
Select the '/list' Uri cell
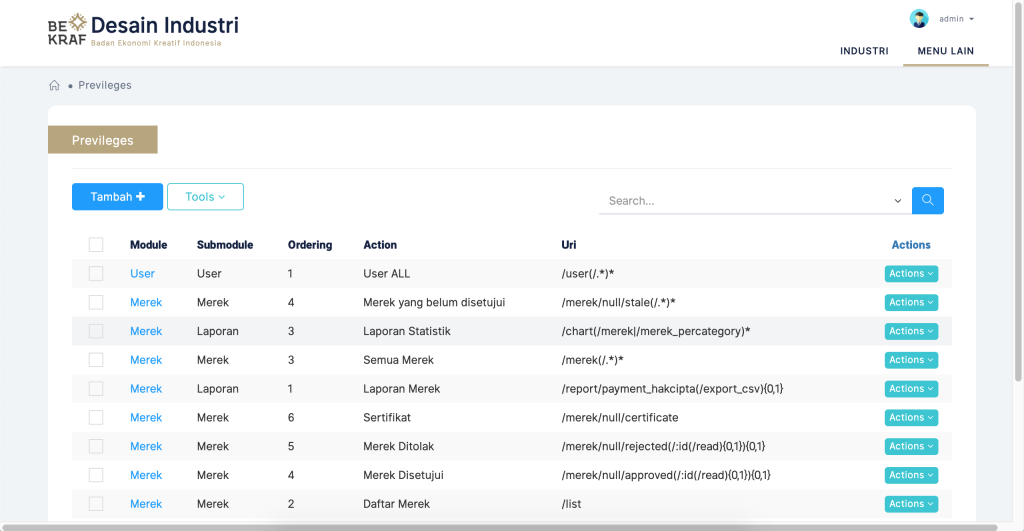[571, 504]
